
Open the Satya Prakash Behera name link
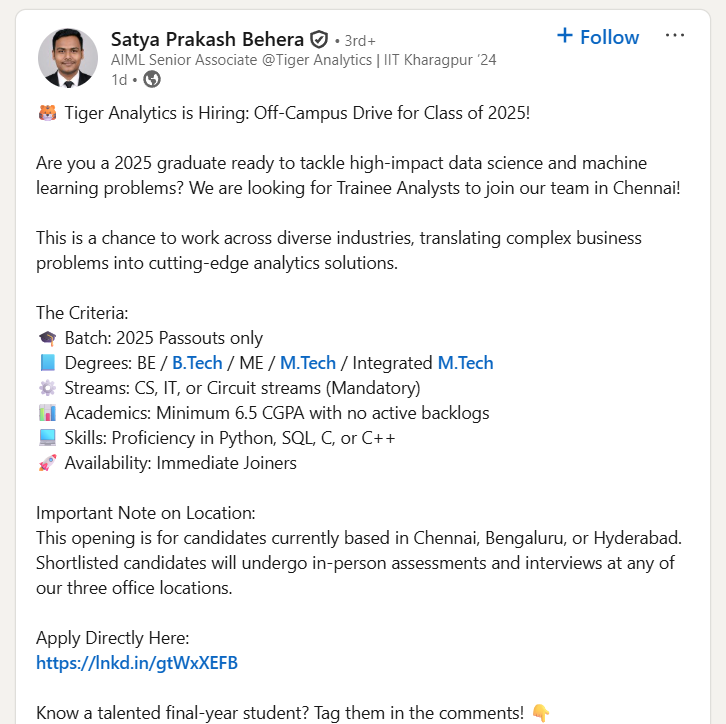[x=207, y=40]
